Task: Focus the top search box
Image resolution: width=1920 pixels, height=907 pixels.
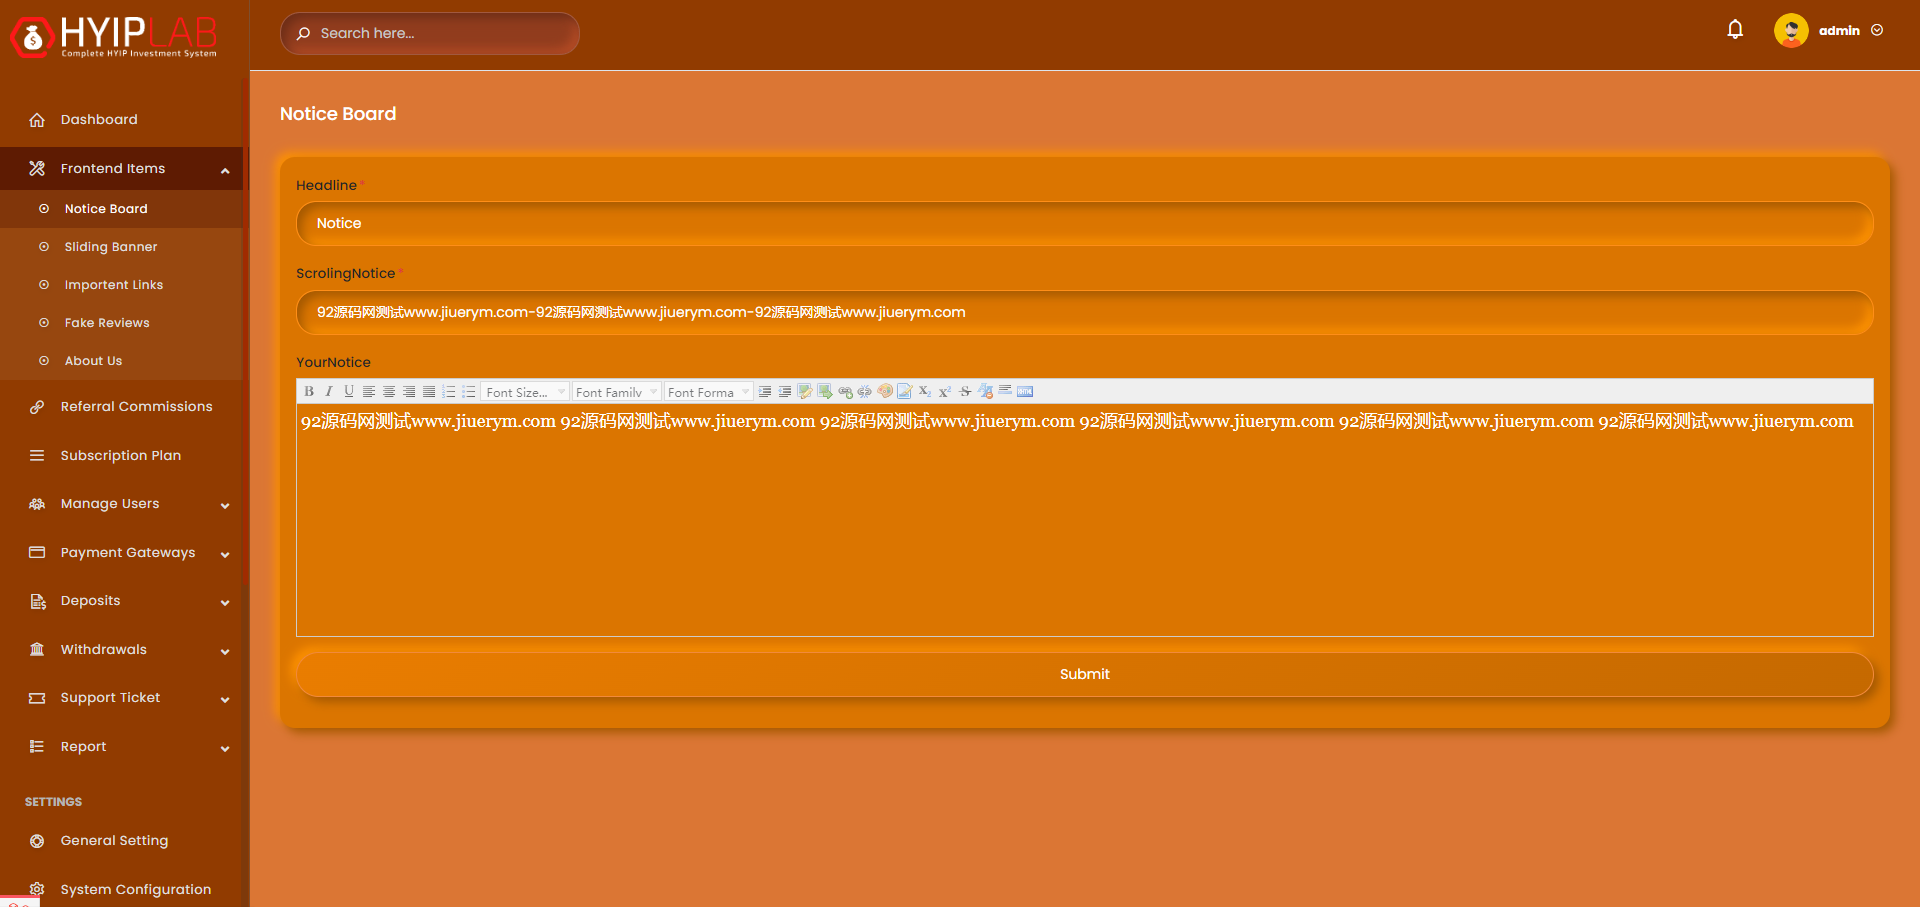Action: tap(430, 33)
